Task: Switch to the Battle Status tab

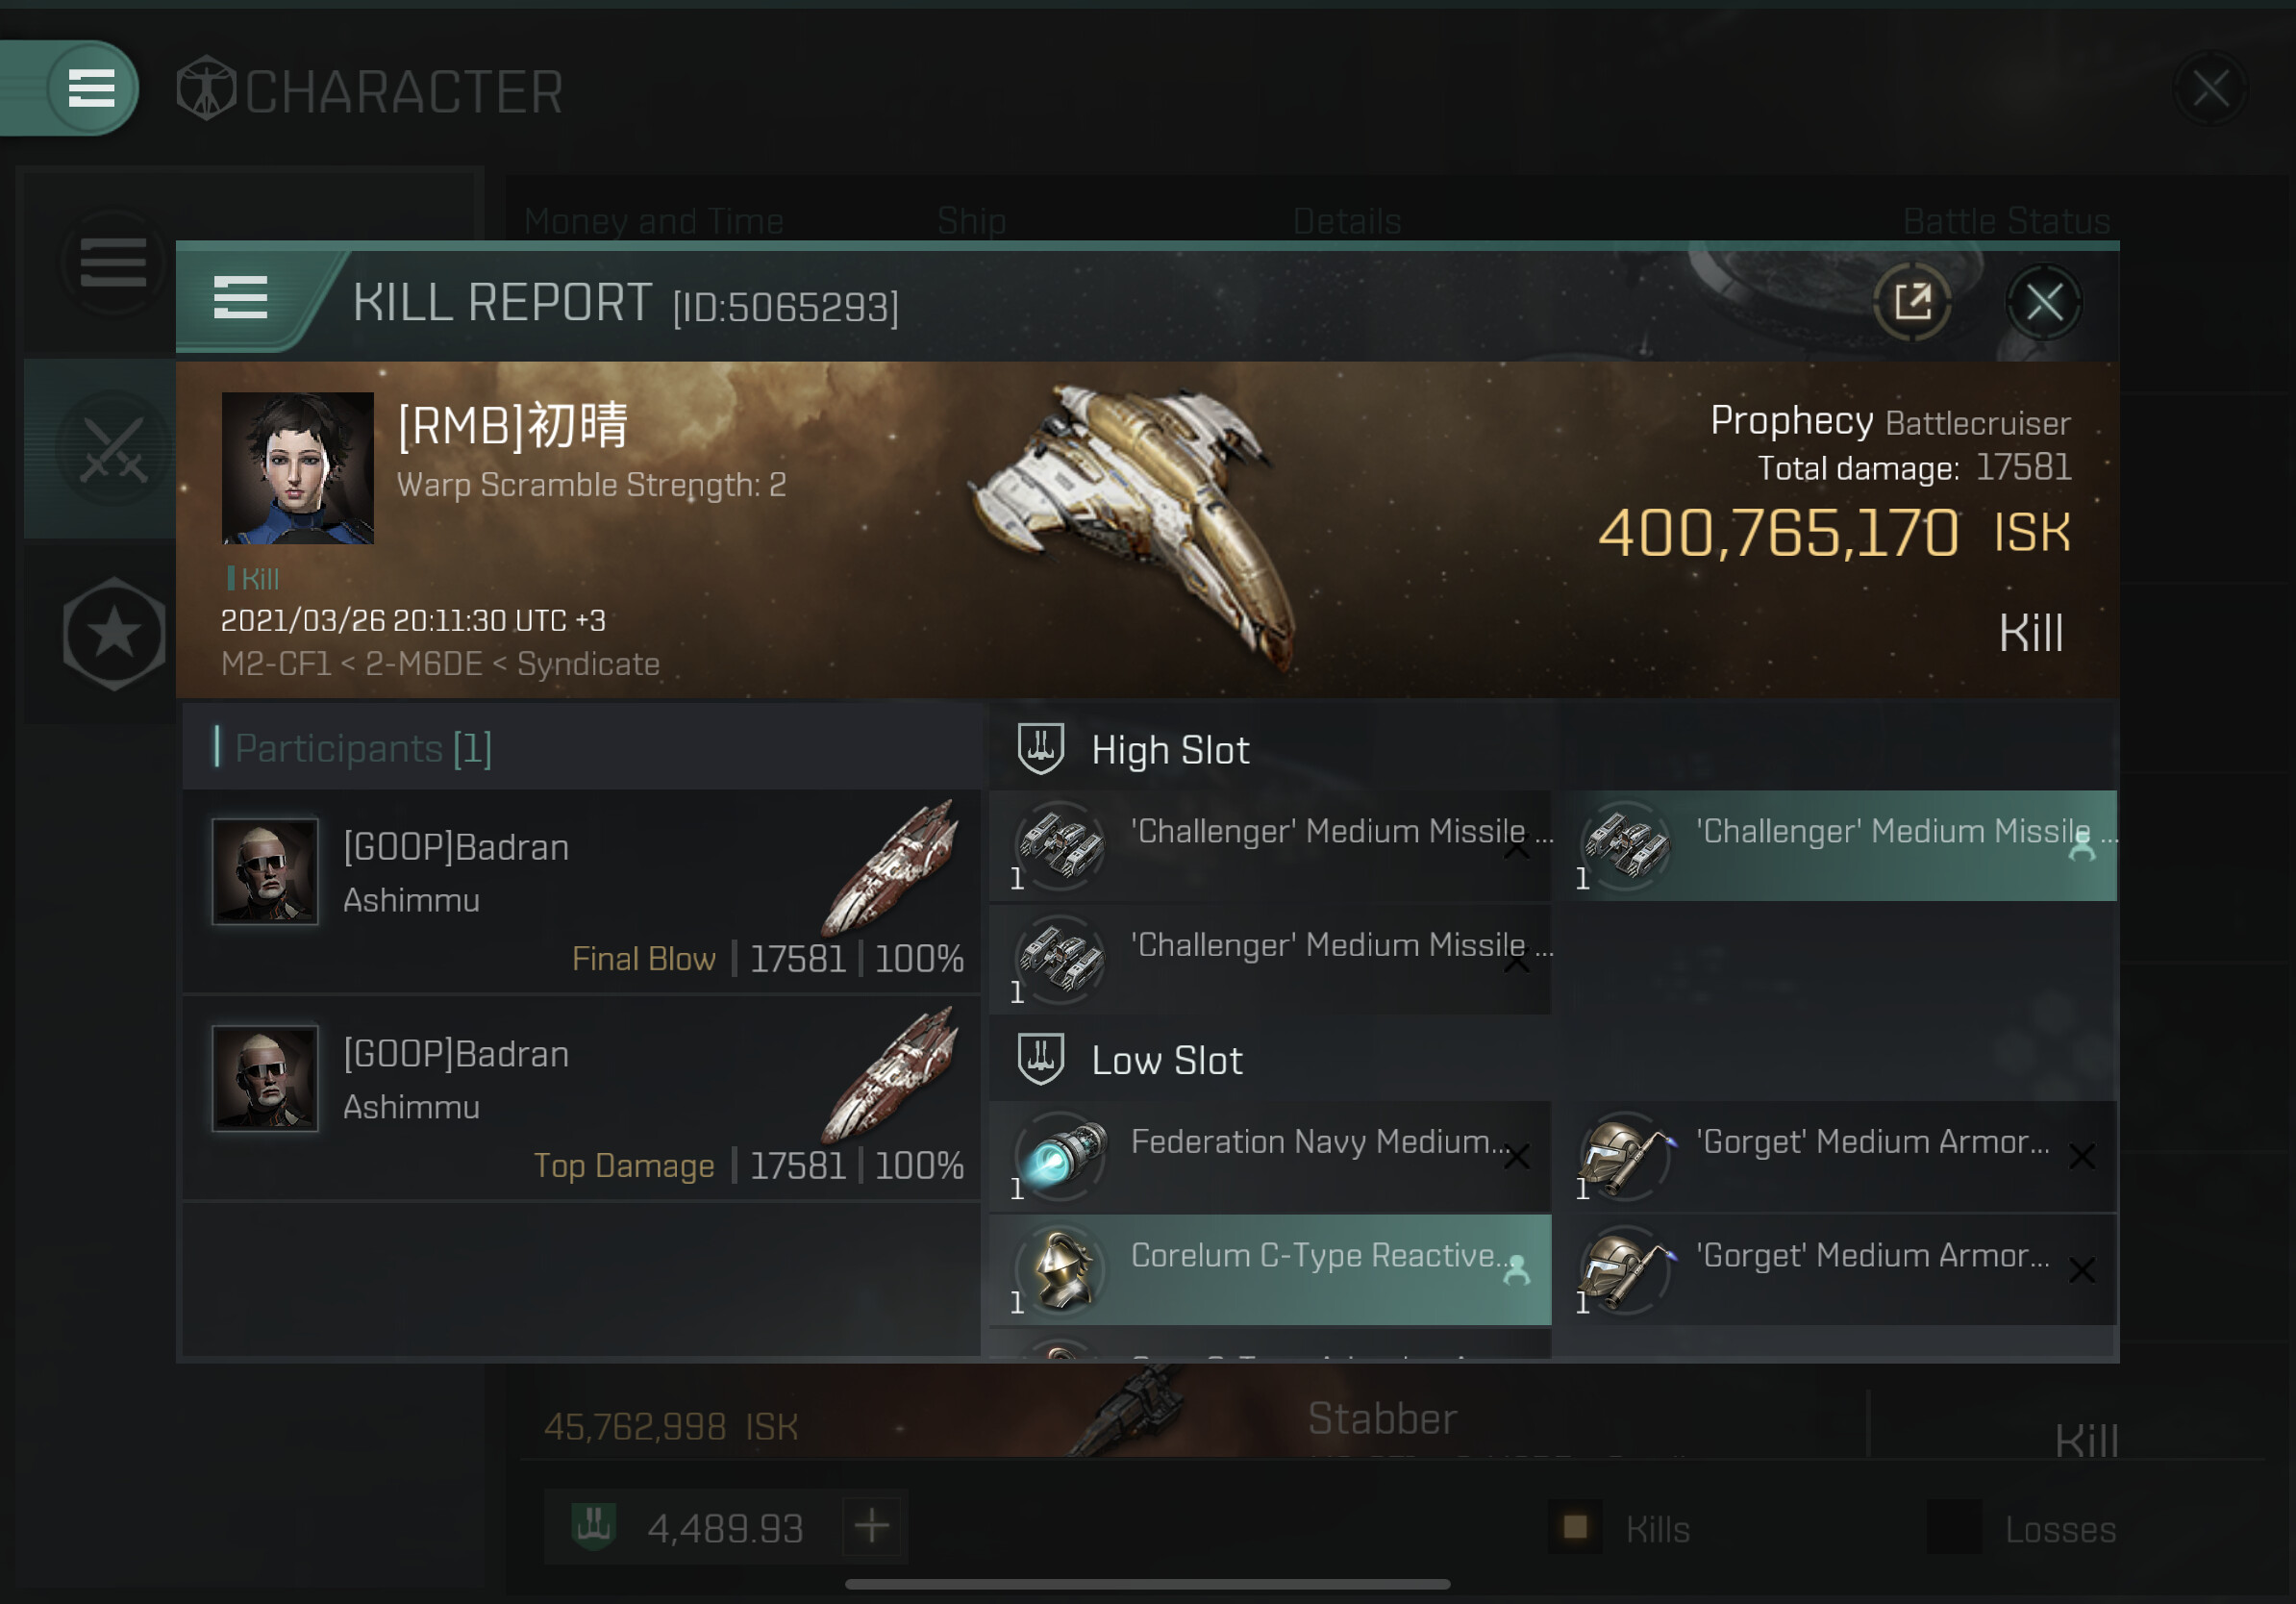Action: point(2006,221)
